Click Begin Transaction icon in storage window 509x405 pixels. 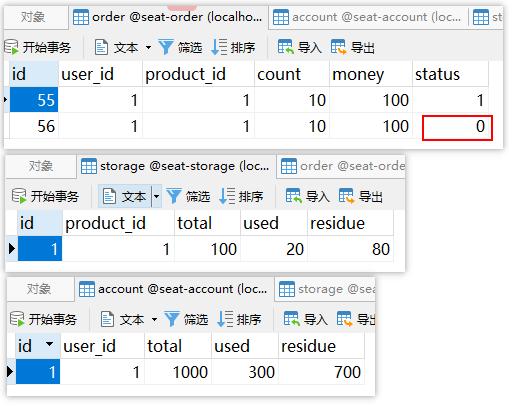19,196
